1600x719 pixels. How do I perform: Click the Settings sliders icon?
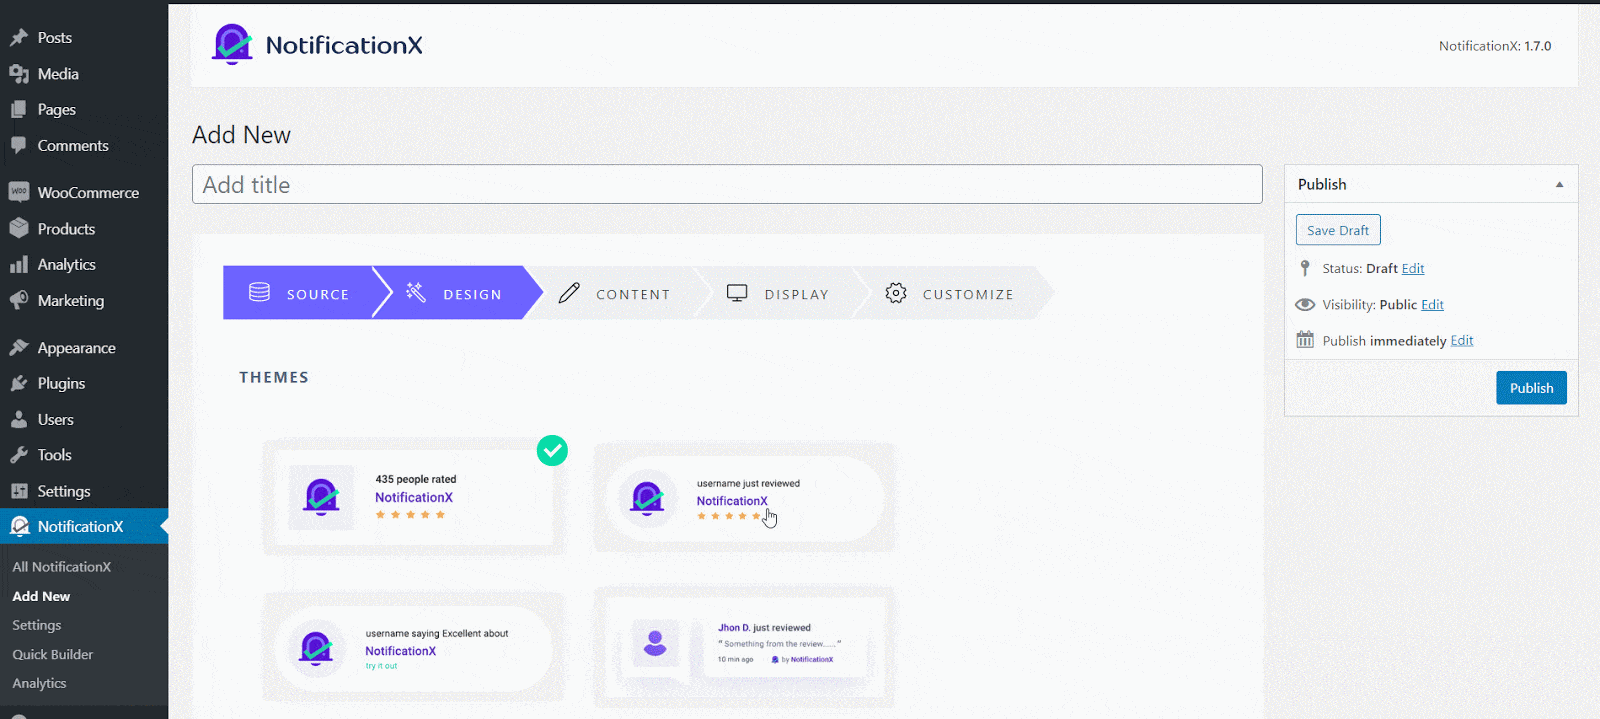[19, 491]
